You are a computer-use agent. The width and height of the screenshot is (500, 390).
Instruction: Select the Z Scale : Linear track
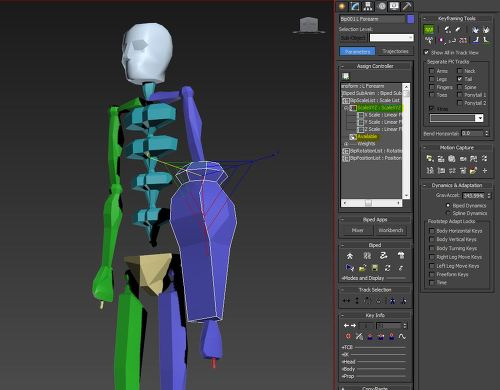[383, 129]
